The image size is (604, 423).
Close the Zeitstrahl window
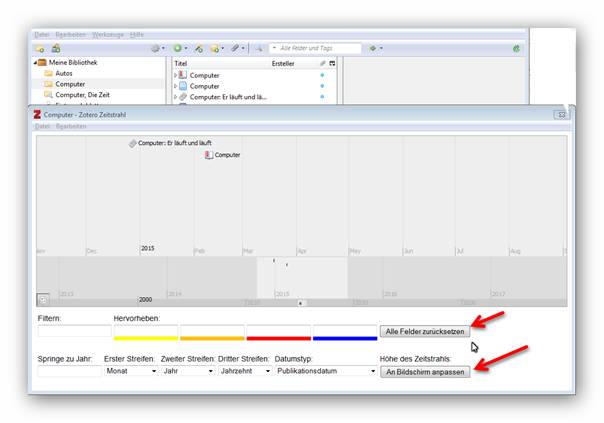(x=562, y=115)
